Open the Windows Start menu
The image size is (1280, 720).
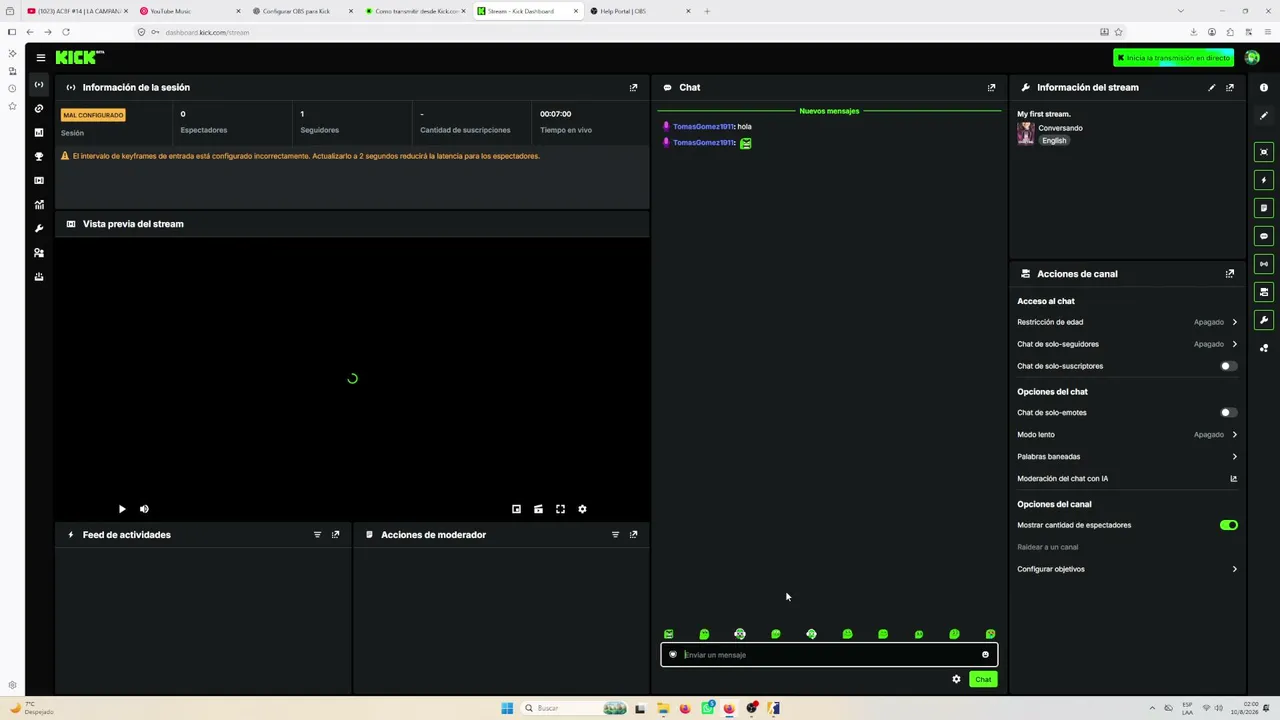point(507,708)
